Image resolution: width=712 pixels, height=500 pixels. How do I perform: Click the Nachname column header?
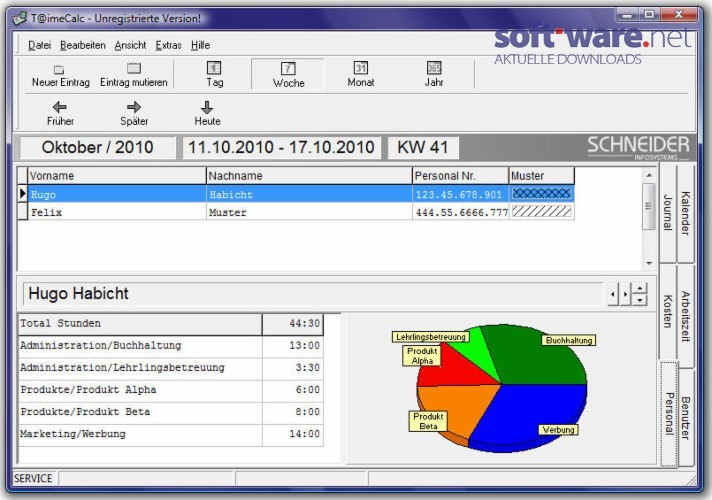click(x=309, y=176)
